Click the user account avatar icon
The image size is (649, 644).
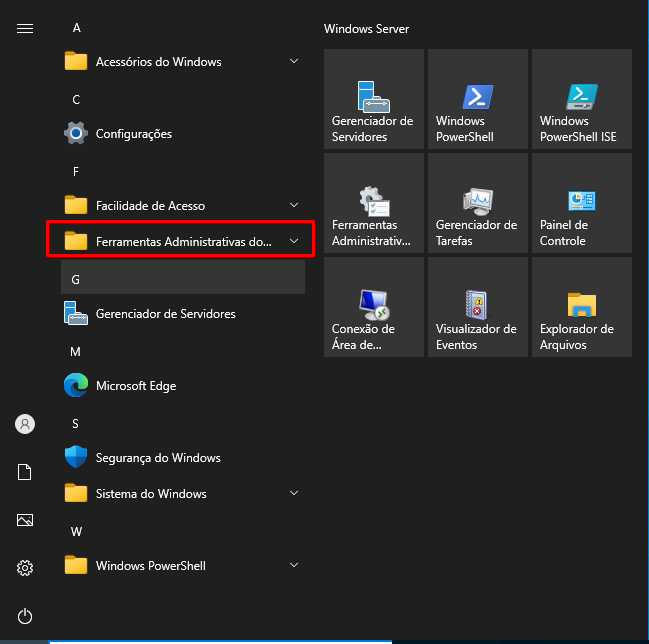[x=25, y=424]
